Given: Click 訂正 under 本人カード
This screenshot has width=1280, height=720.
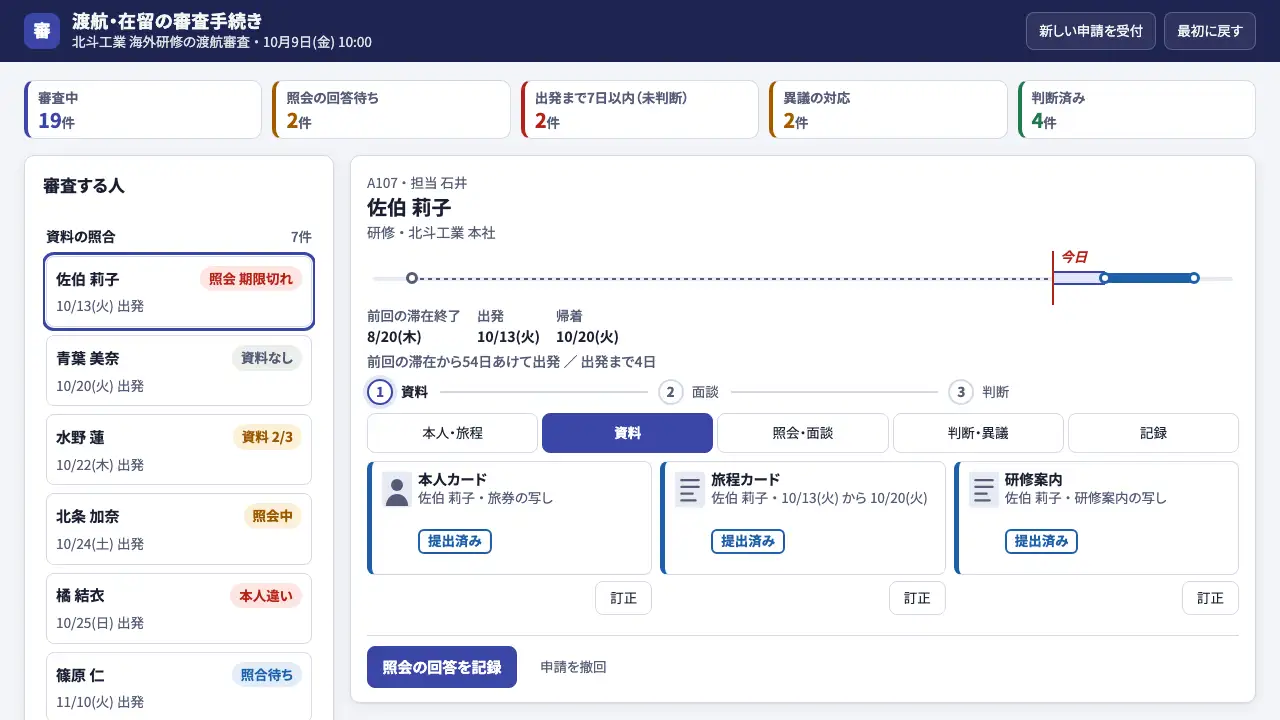Looking at the screenshot, I should click(624, 598).
